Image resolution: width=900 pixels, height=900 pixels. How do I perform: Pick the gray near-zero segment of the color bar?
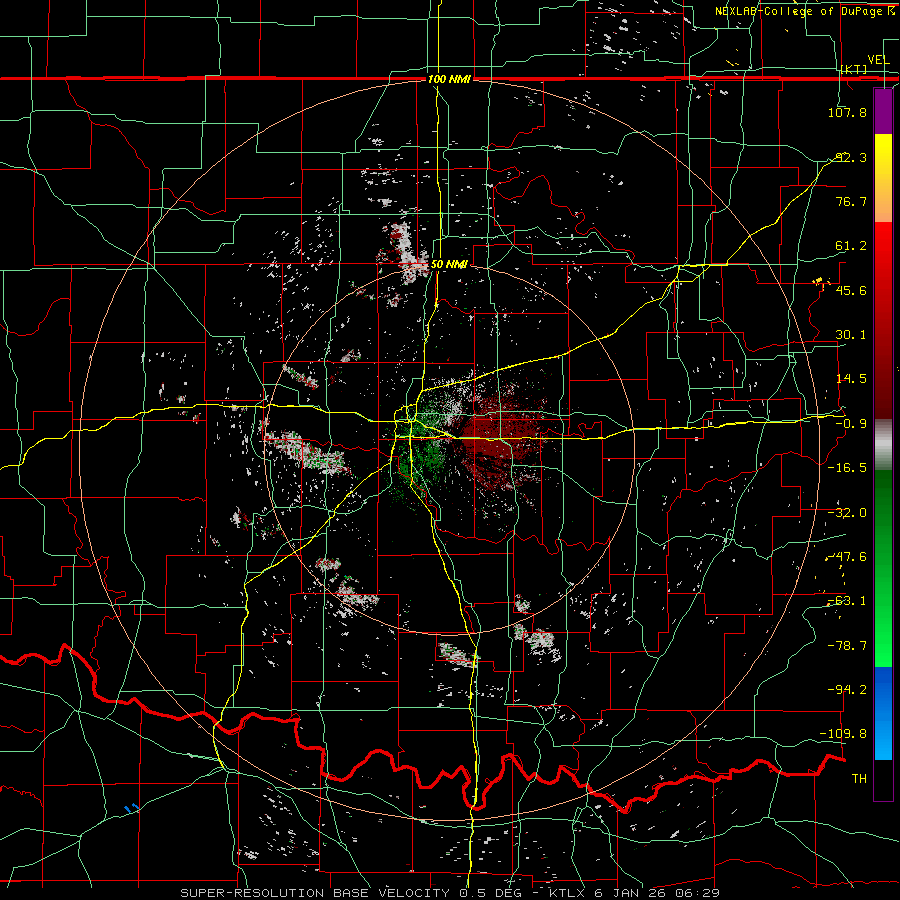[883, 445]
